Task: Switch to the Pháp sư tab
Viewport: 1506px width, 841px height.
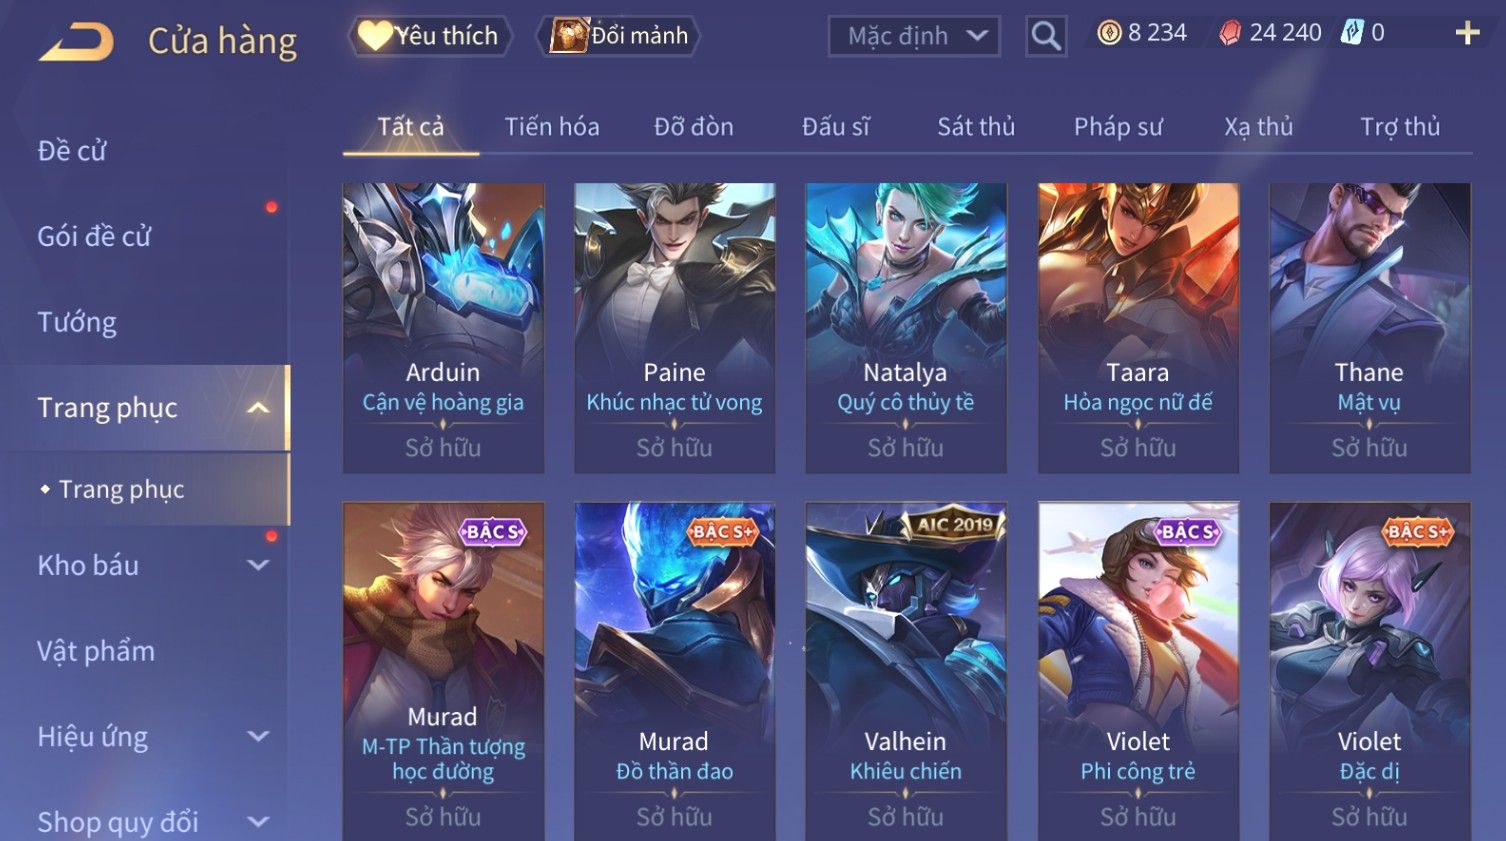Action: [1118, 127]
